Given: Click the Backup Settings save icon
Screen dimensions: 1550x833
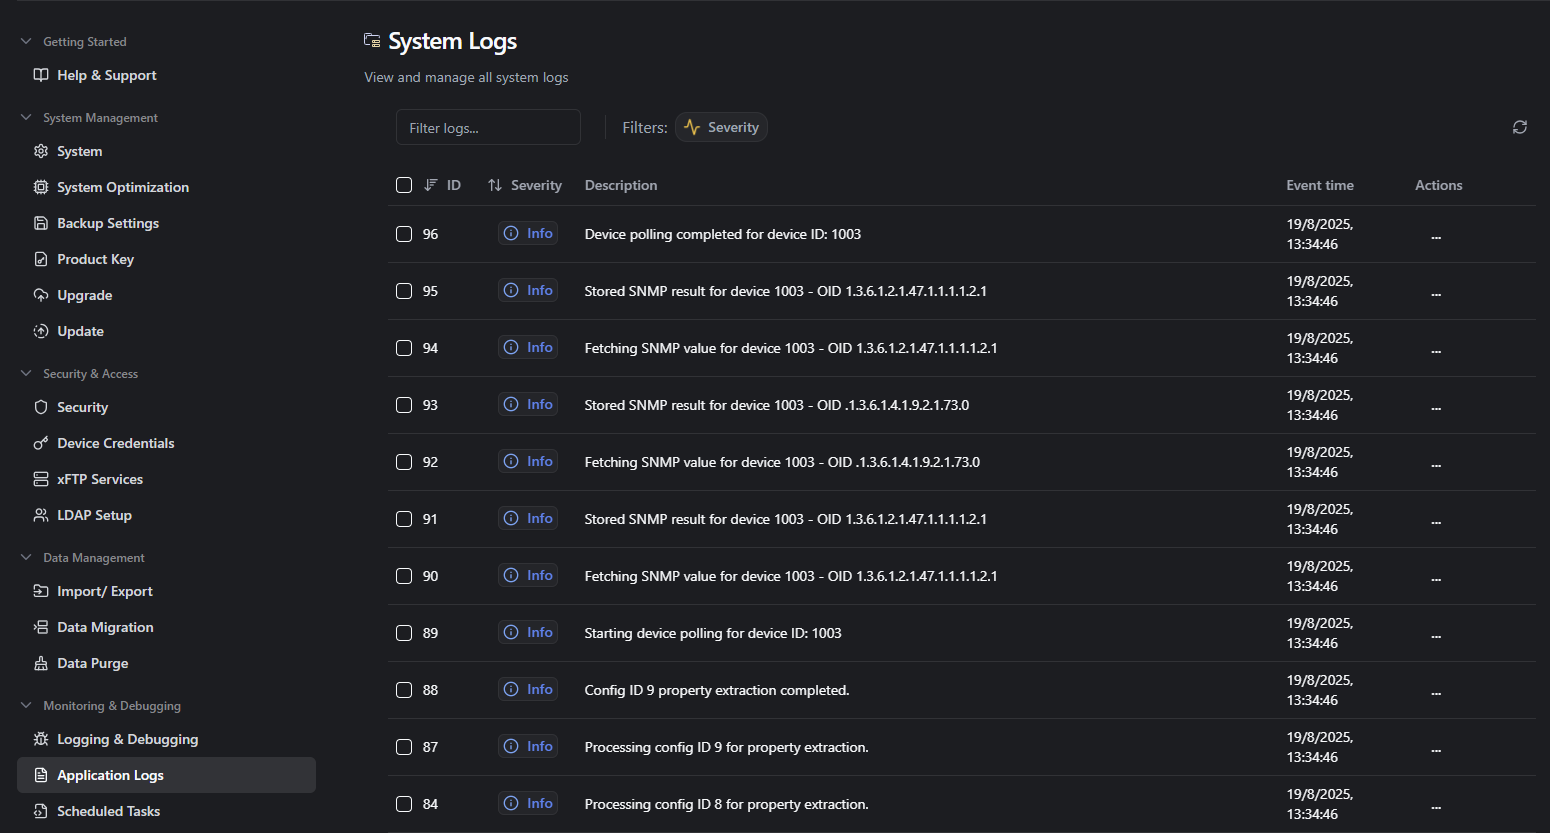Looking at the screenshot, I should (41, 223).
